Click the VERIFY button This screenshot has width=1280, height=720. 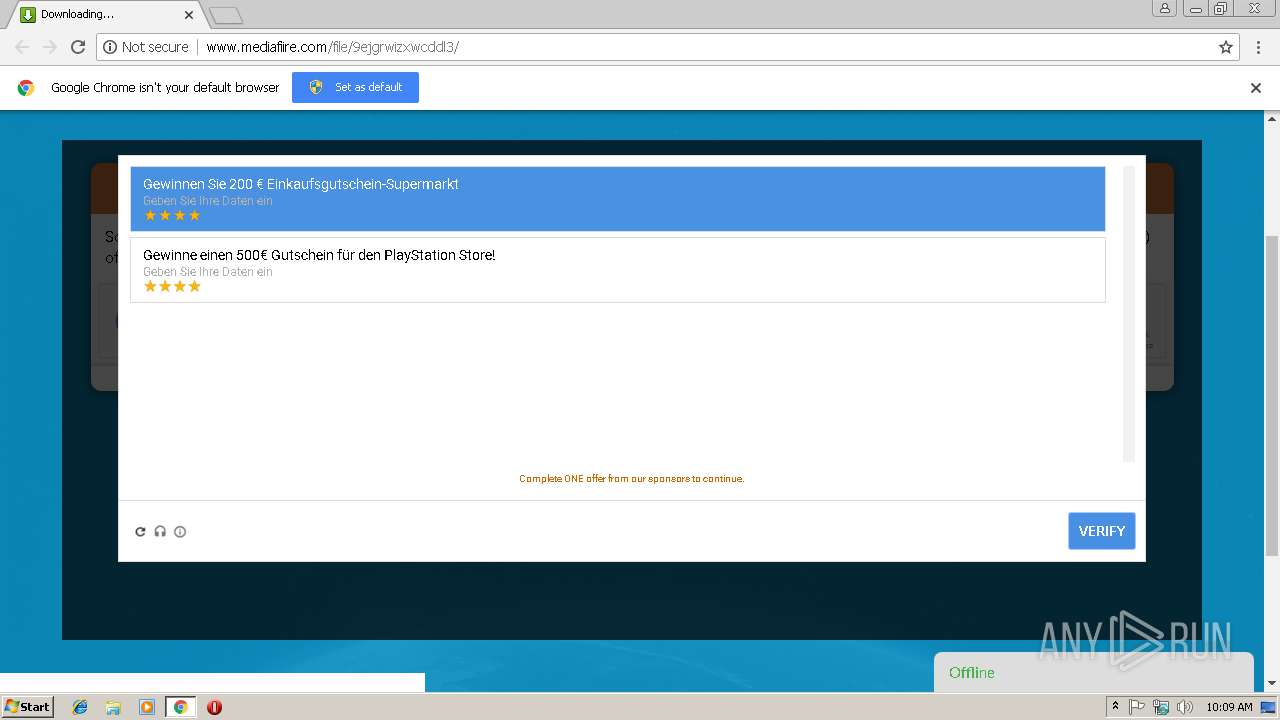(x=1102, y=531)
